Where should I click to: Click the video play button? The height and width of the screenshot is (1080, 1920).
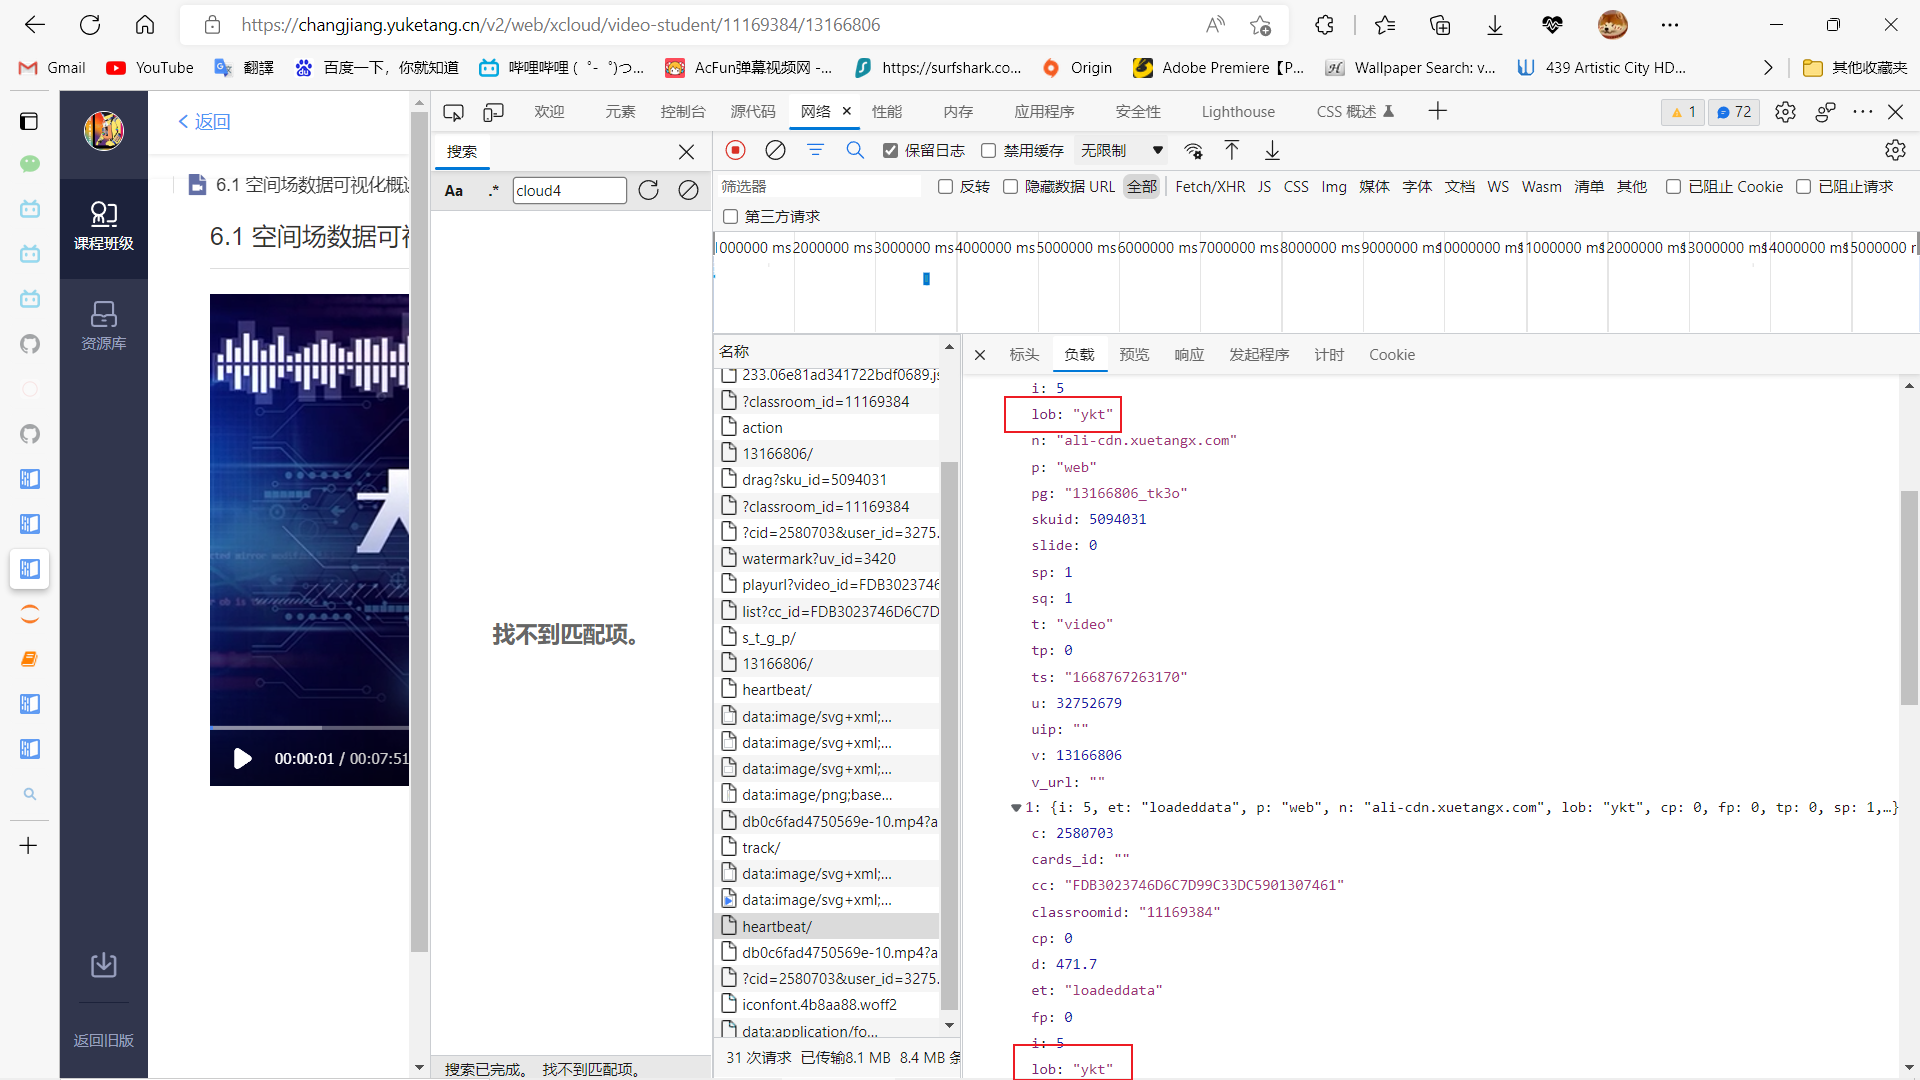coord(242,758)
